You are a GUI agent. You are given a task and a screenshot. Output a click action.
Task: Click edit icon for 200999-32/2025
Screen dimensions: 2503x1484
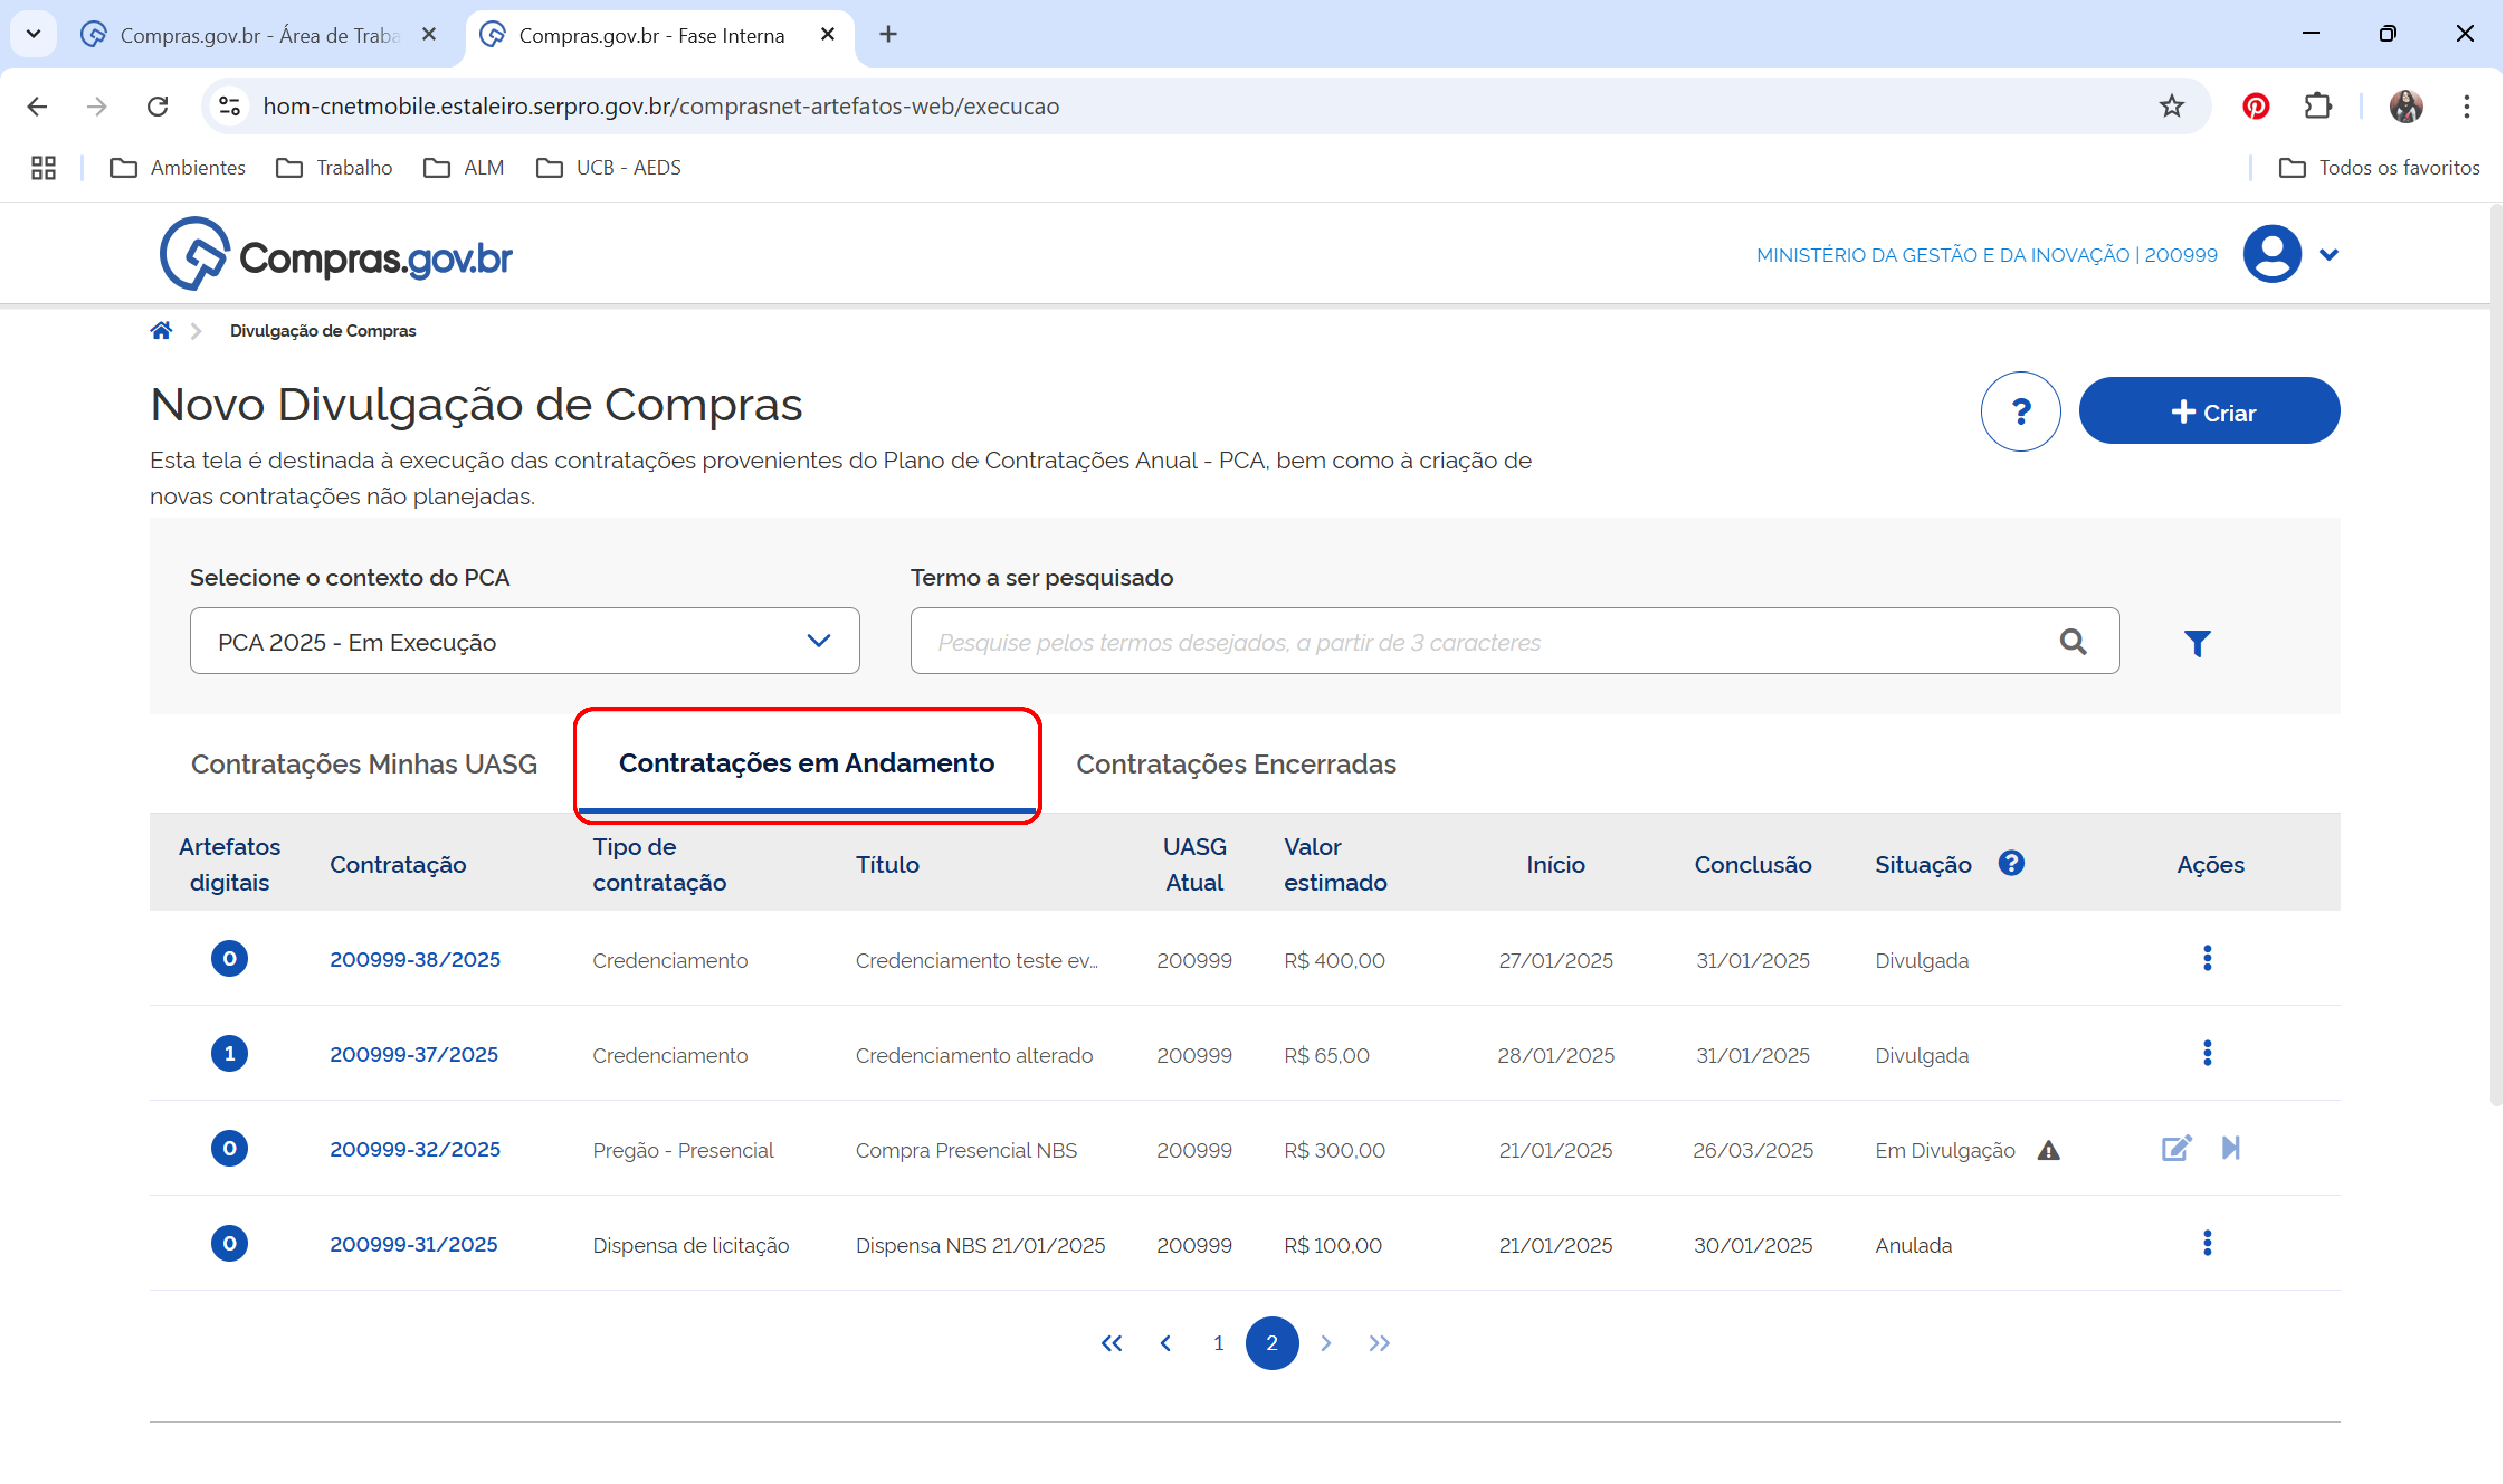(2176, 1148)
